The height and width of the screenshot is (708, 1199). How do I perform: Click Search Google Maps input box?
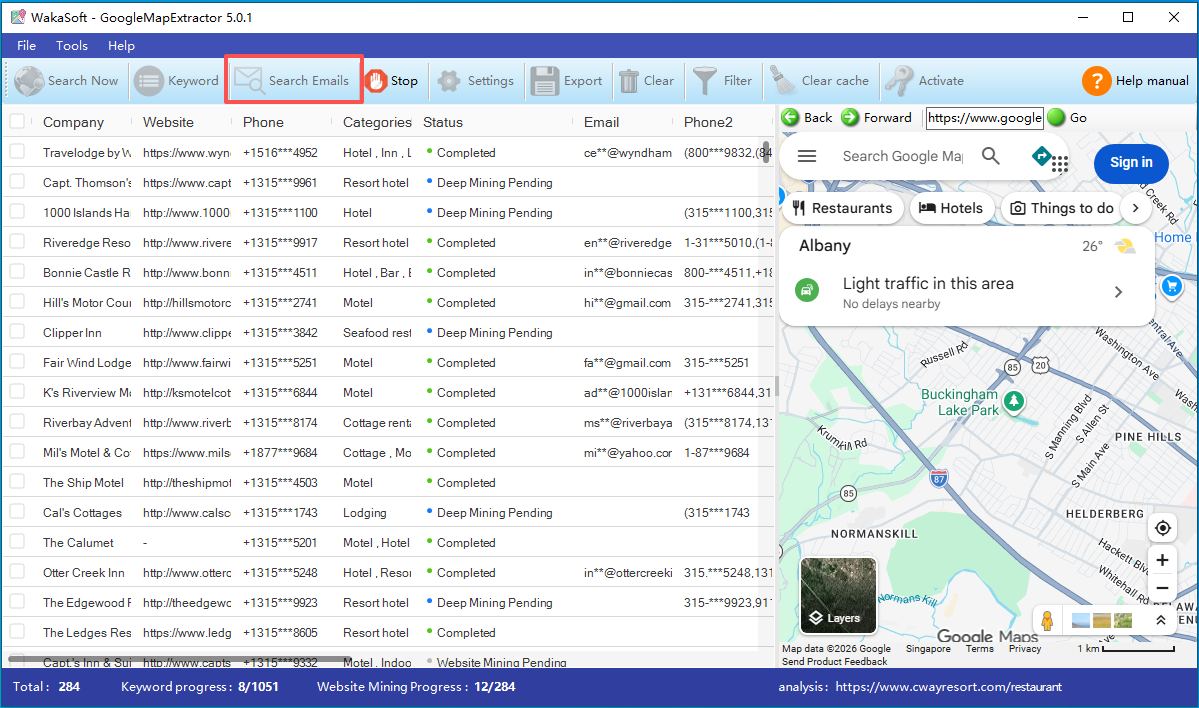[902, 156]
